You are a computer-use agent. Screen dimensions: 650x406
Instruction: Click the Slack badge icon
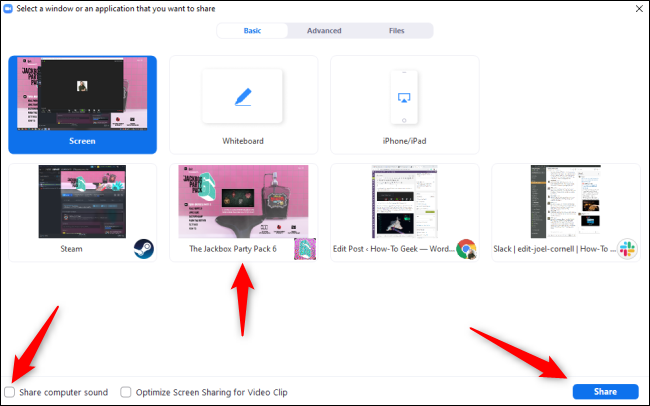pos(627,249)
